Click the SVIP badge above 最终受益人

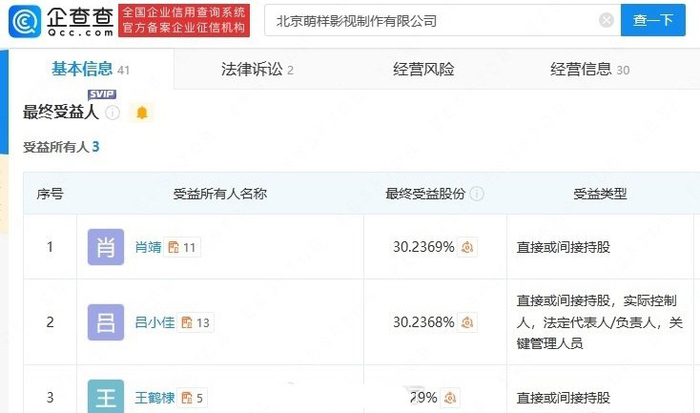click(x=102, y=94)
